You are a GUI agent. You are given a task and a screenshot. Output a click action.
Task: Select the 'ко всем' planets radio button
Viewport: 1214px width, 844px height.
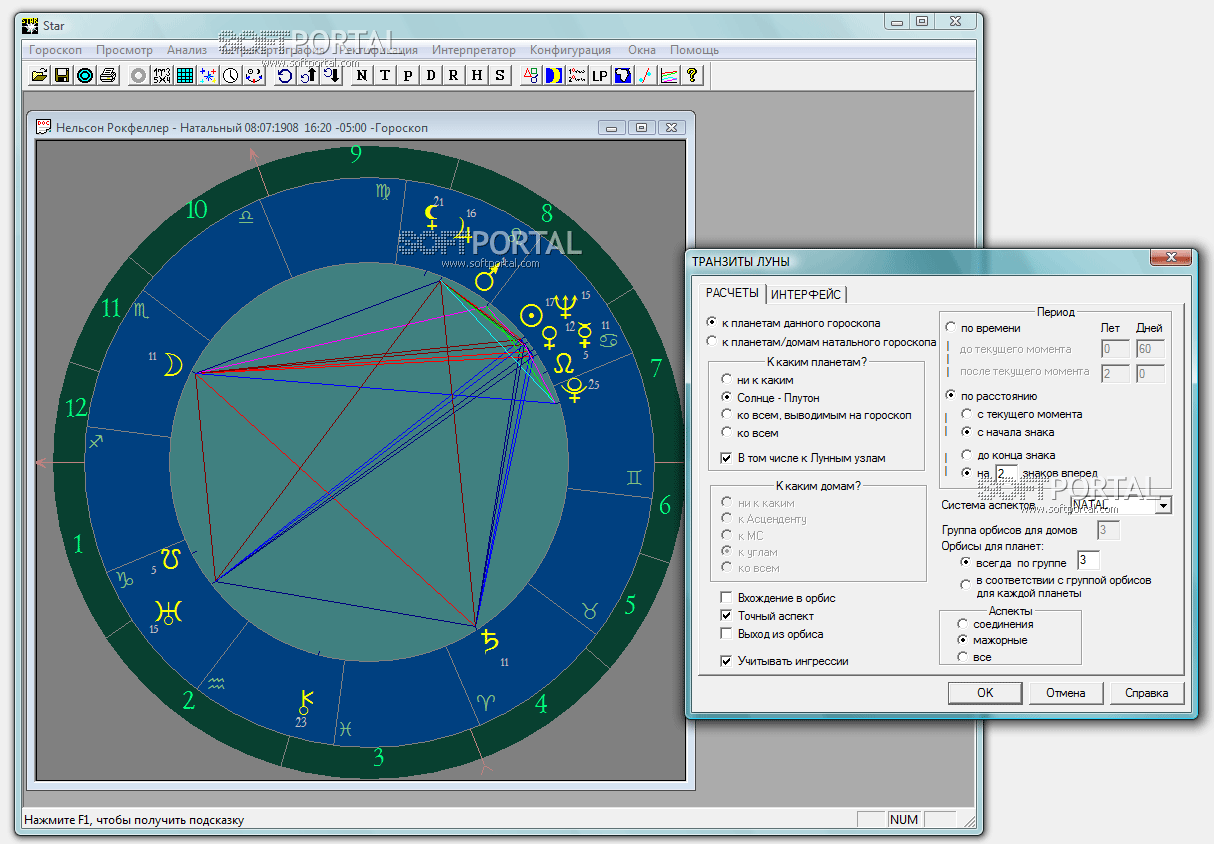click(728, 433)
